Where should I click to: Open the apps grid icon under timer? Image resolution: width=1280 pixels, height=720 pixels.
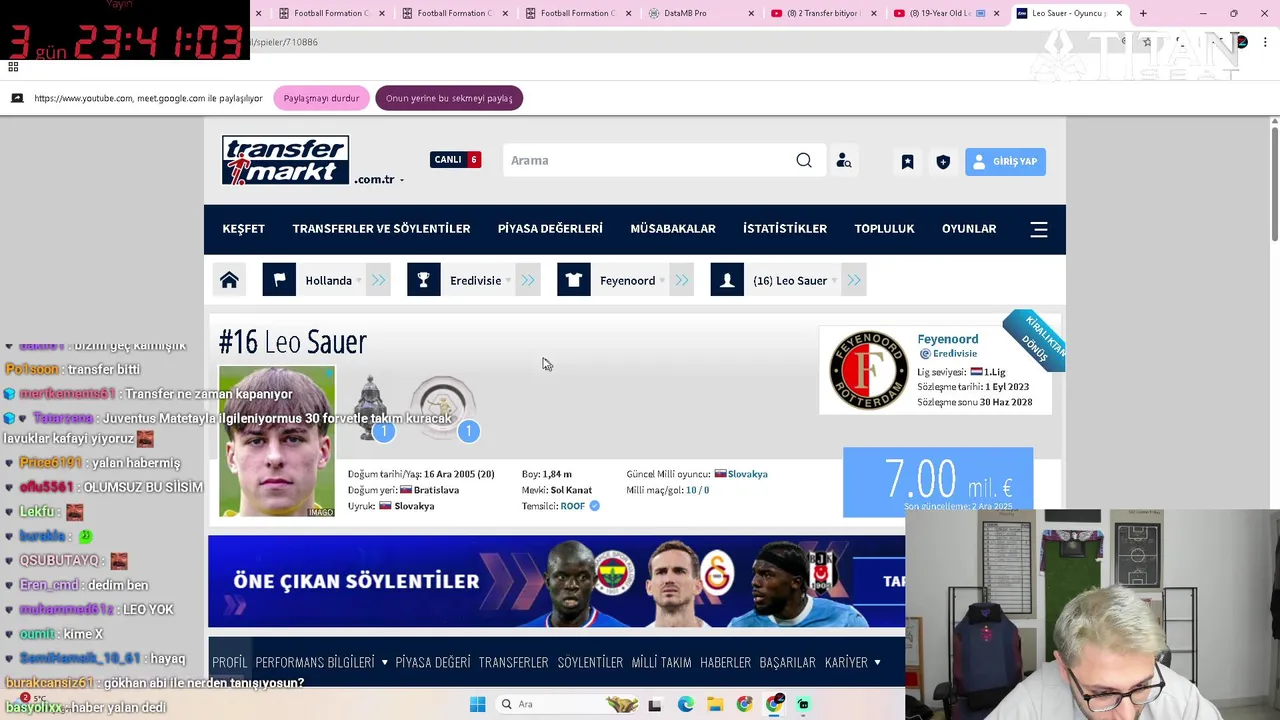(13, 67)
